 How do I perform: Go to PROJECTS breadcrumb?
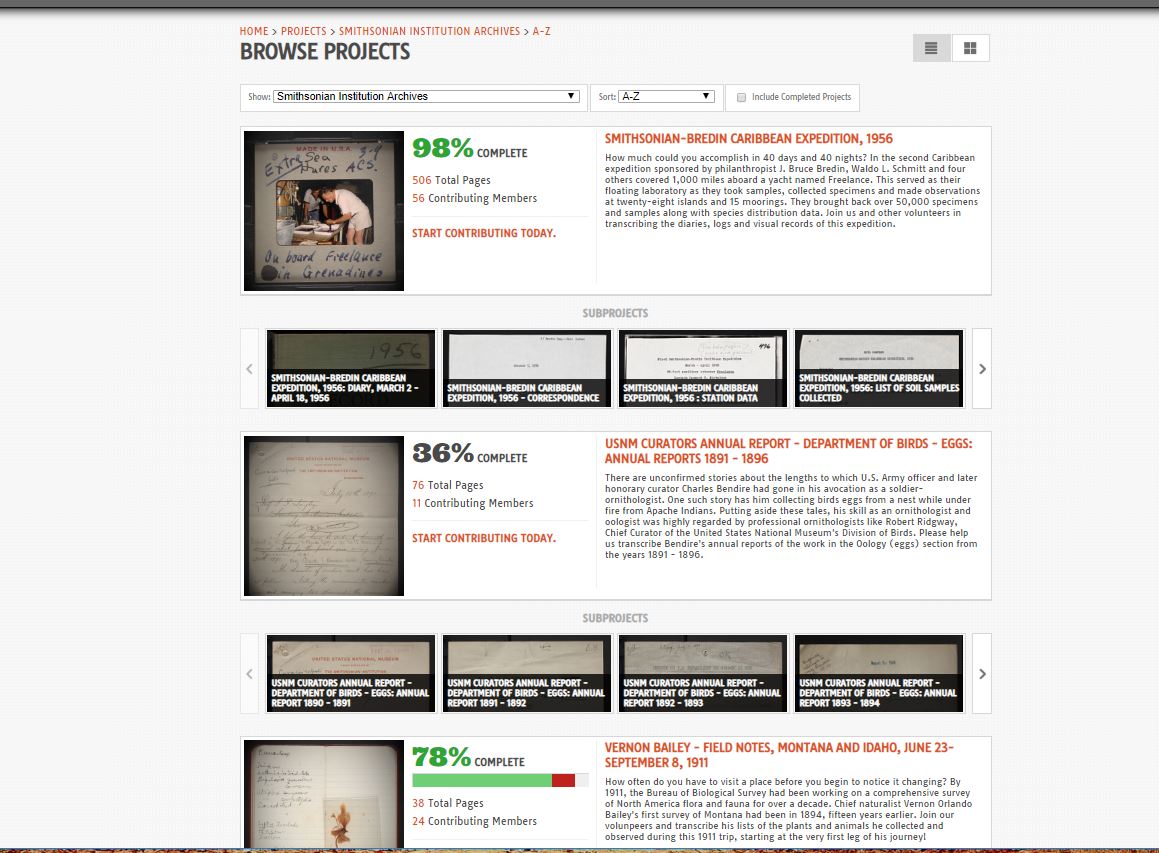coord(303,31)
